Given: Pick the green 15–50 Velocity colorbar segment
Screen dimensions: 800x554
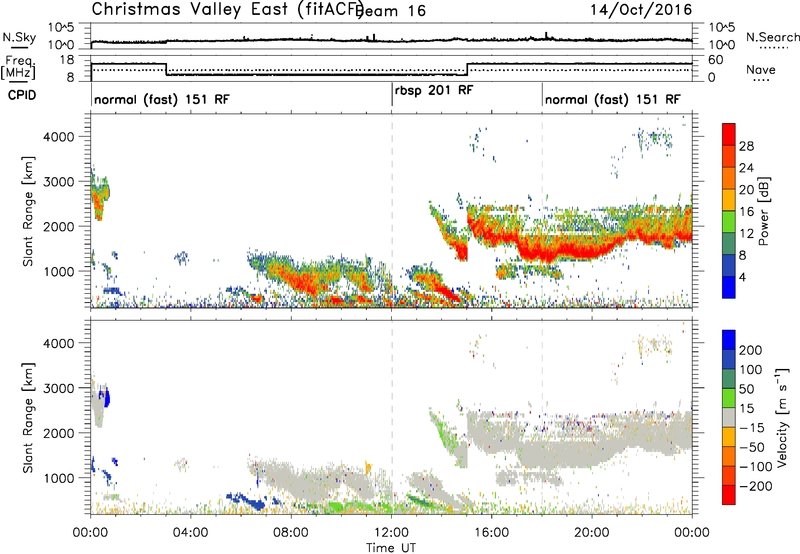Looking at the screenshot, I should point(729,398).
